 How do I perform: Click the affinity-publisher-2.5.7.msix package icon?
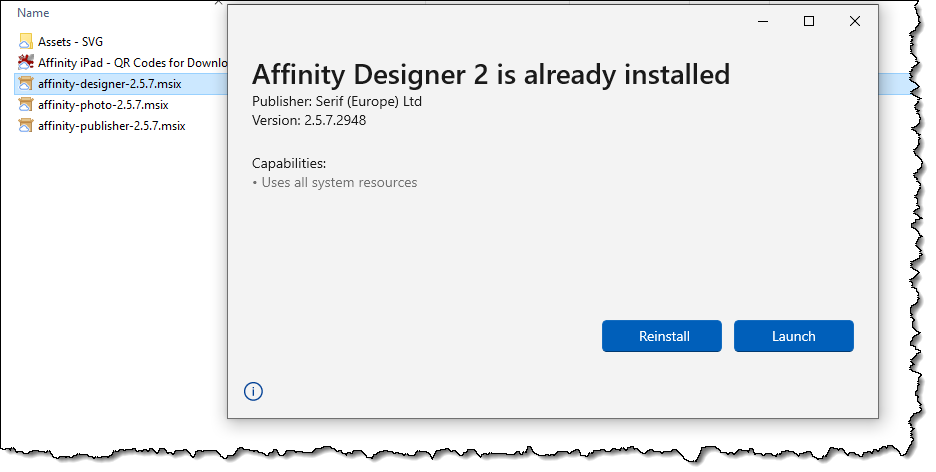point(26,125)
